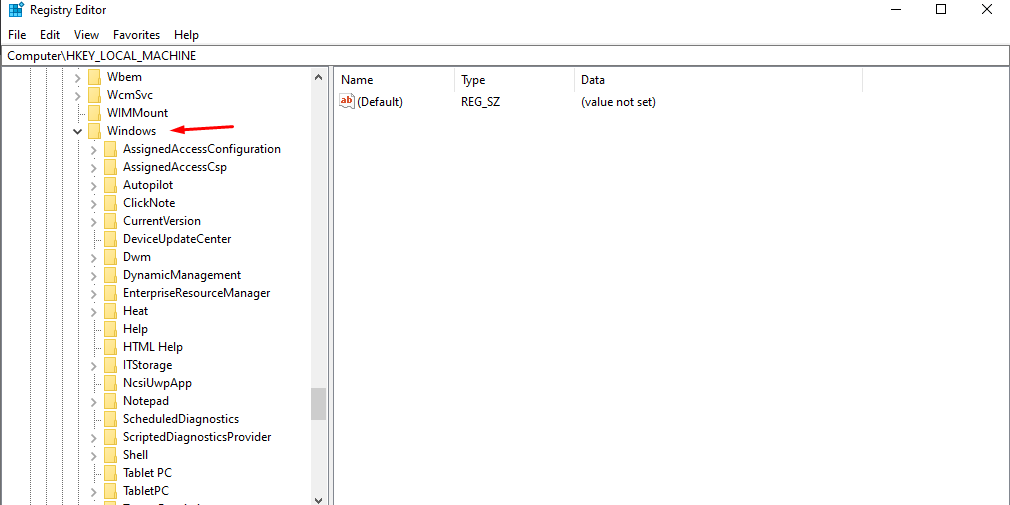This screenshot has height=505, width=1010.
Task: Click the WcmSvc folder icon
Action: [x=95, y=95]
